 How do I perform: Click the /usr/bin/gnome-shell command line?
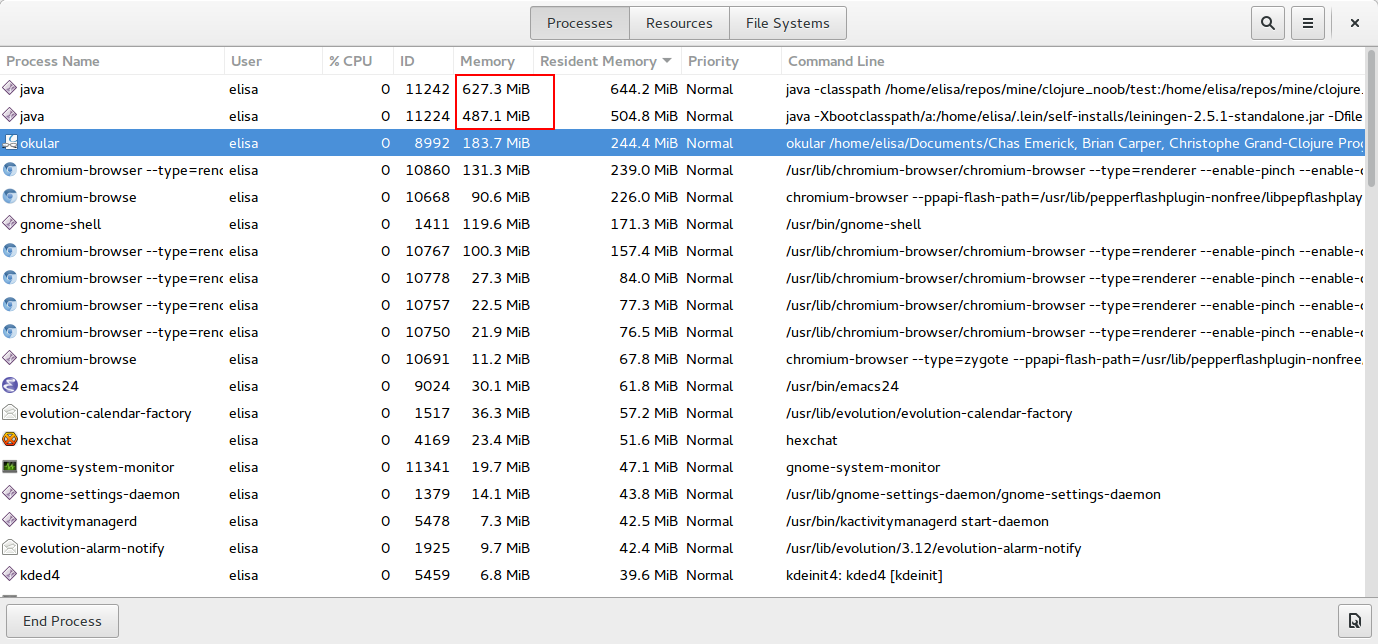(x=853, y=224)
